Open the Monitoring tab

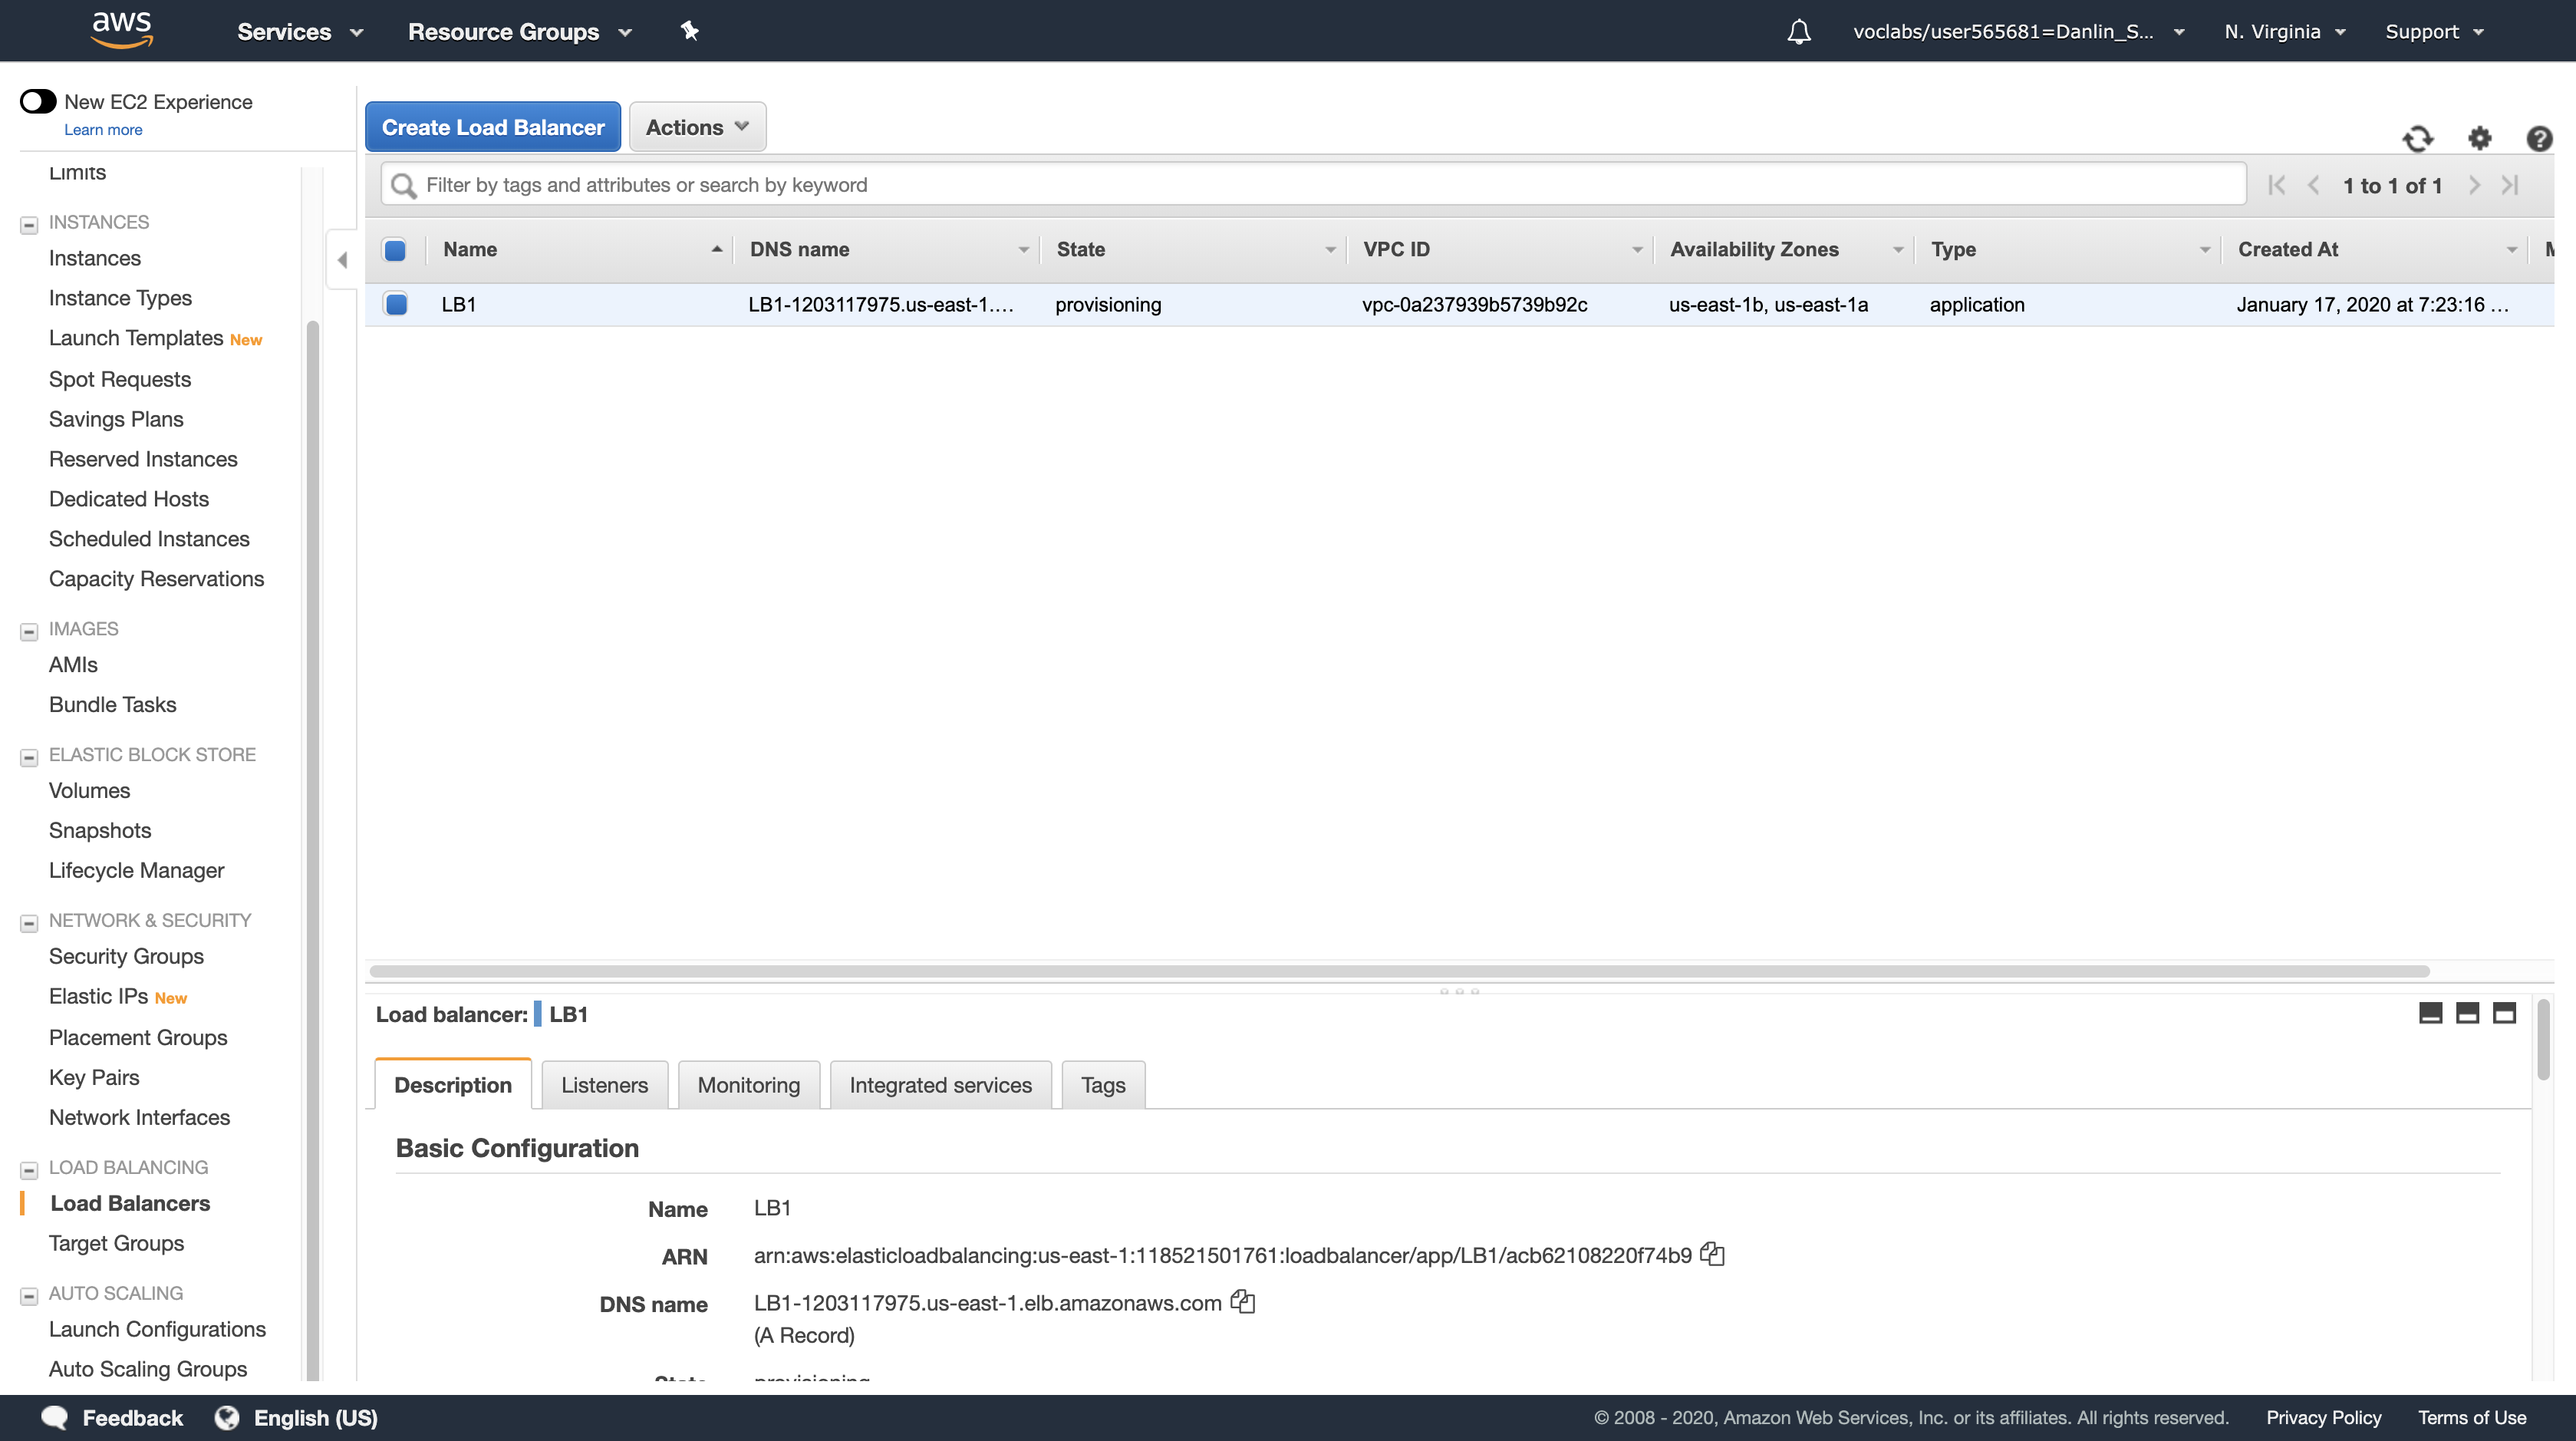748,1085
